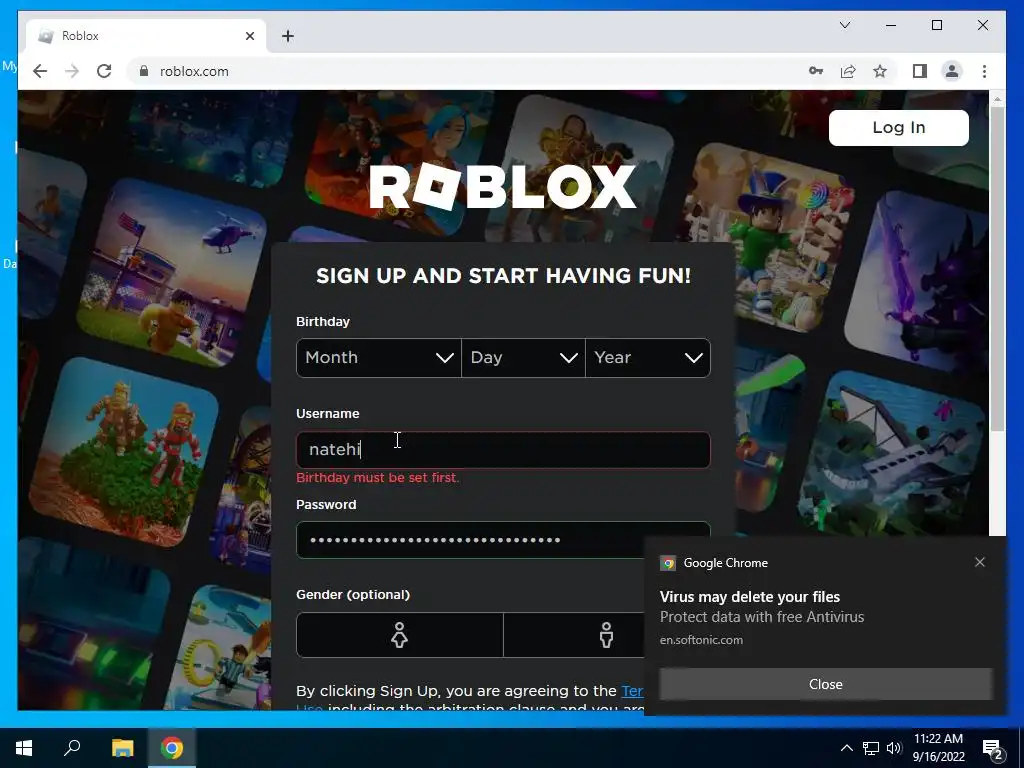The image size is (1024, 768).
Task: Reload the Roblox page
Action: coord(104,71)
